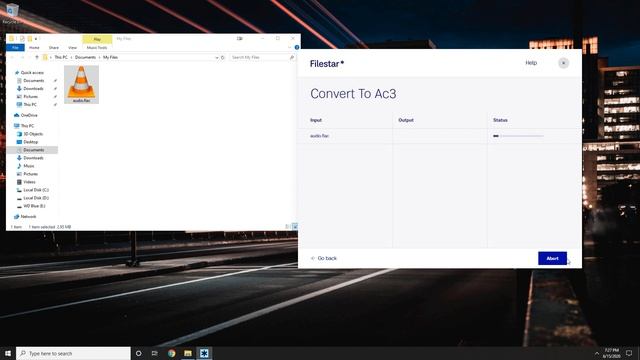The height and width of the screenshot is (360, 640).
Task: Open Downloads under This PC
Action: click(33, 158)
